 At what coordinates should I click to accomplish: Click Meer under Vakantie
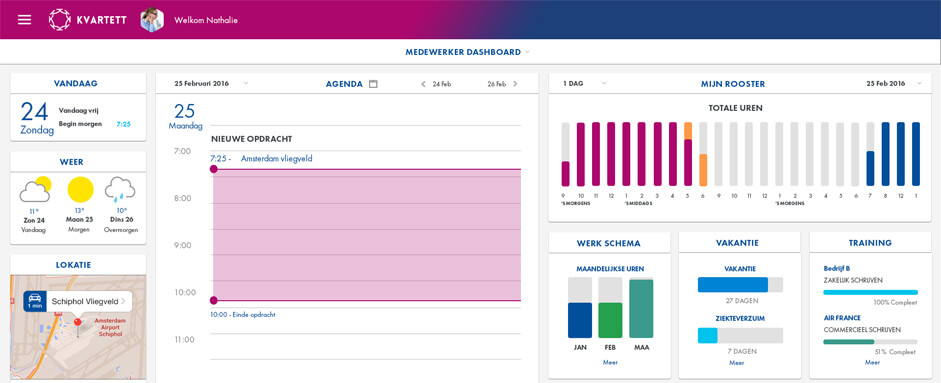click(736, 363)
